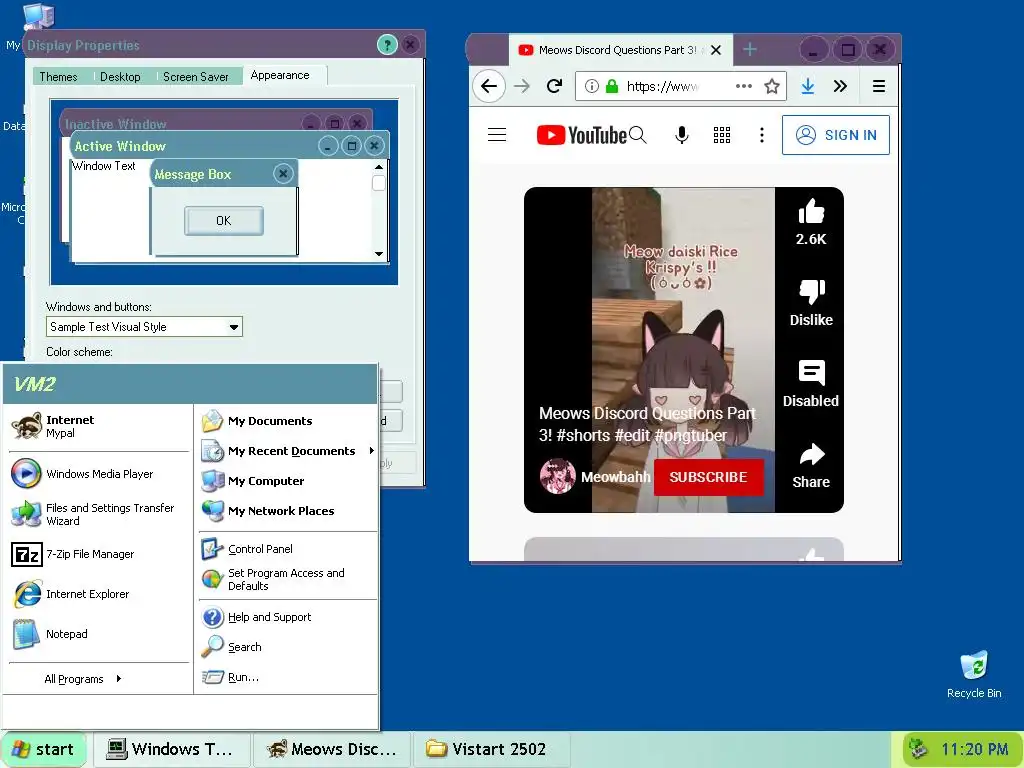This screenshot has width=1024, height=768.
Task: Switch to the Themes tab
Action: click(58, 76)
